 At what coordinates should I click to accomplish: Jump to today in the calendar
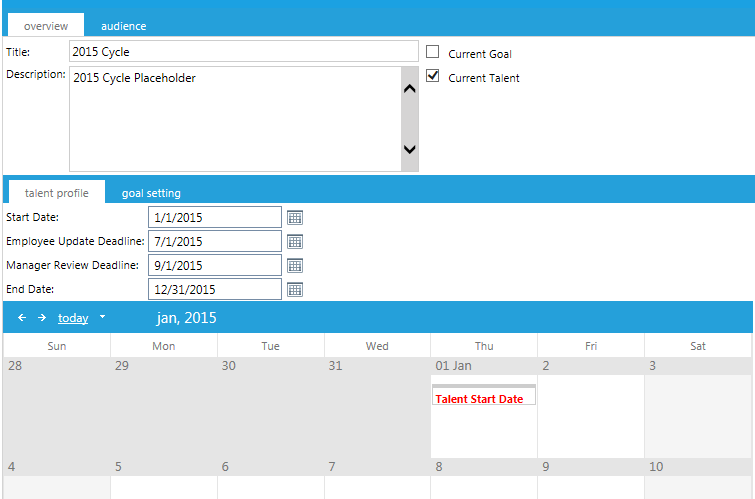coord(73,318)
